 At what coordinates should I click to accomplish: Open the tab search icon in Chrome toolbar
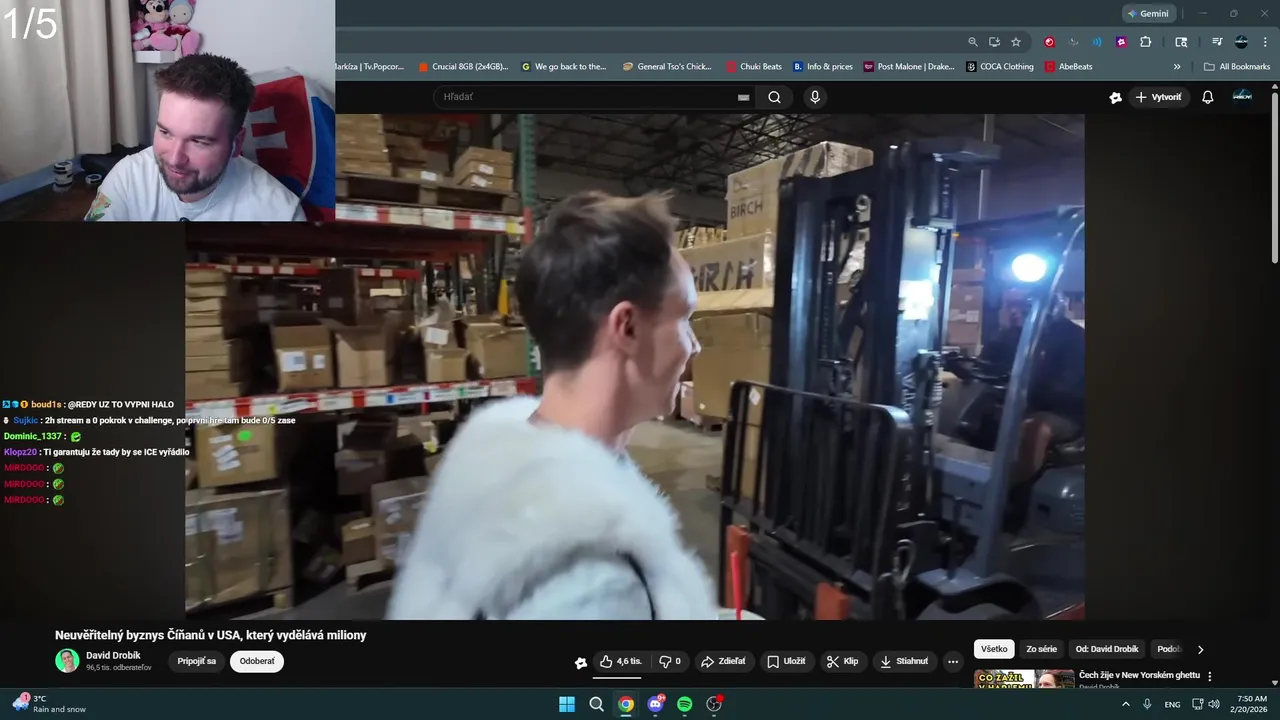coord(1181,42)
